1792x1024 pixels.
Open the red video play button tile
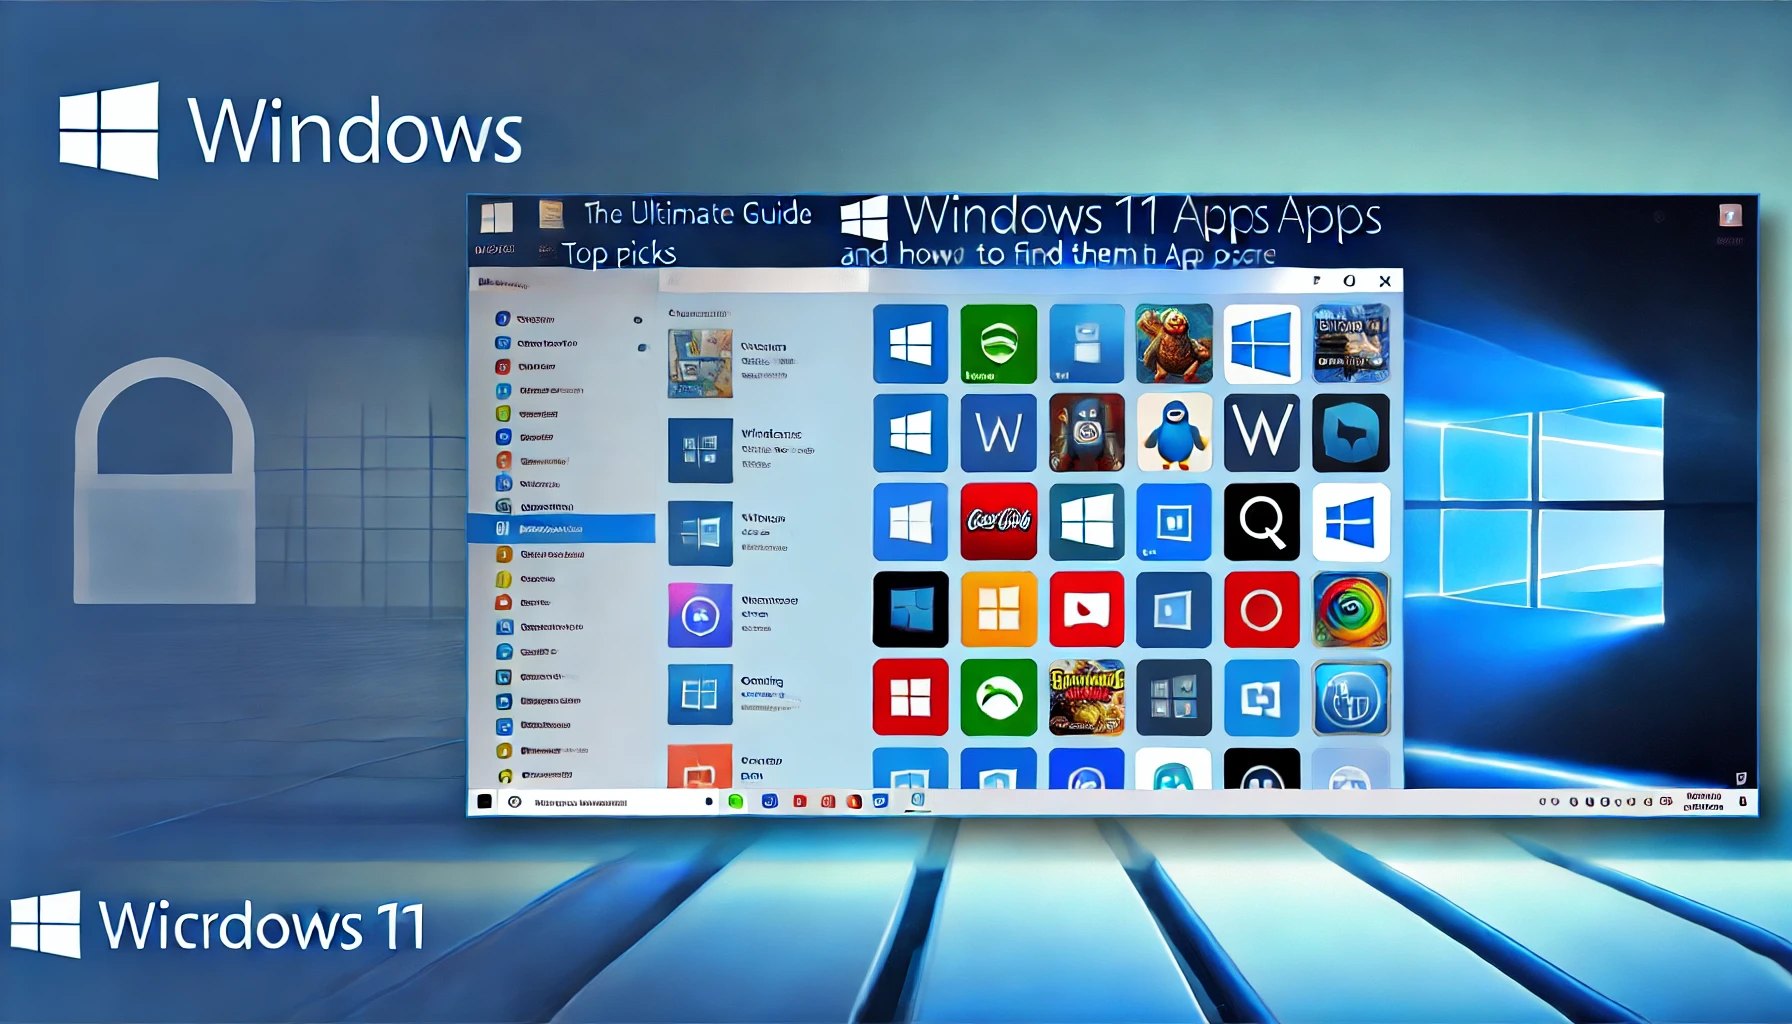pyautogui.click(x=1086, y=610)
